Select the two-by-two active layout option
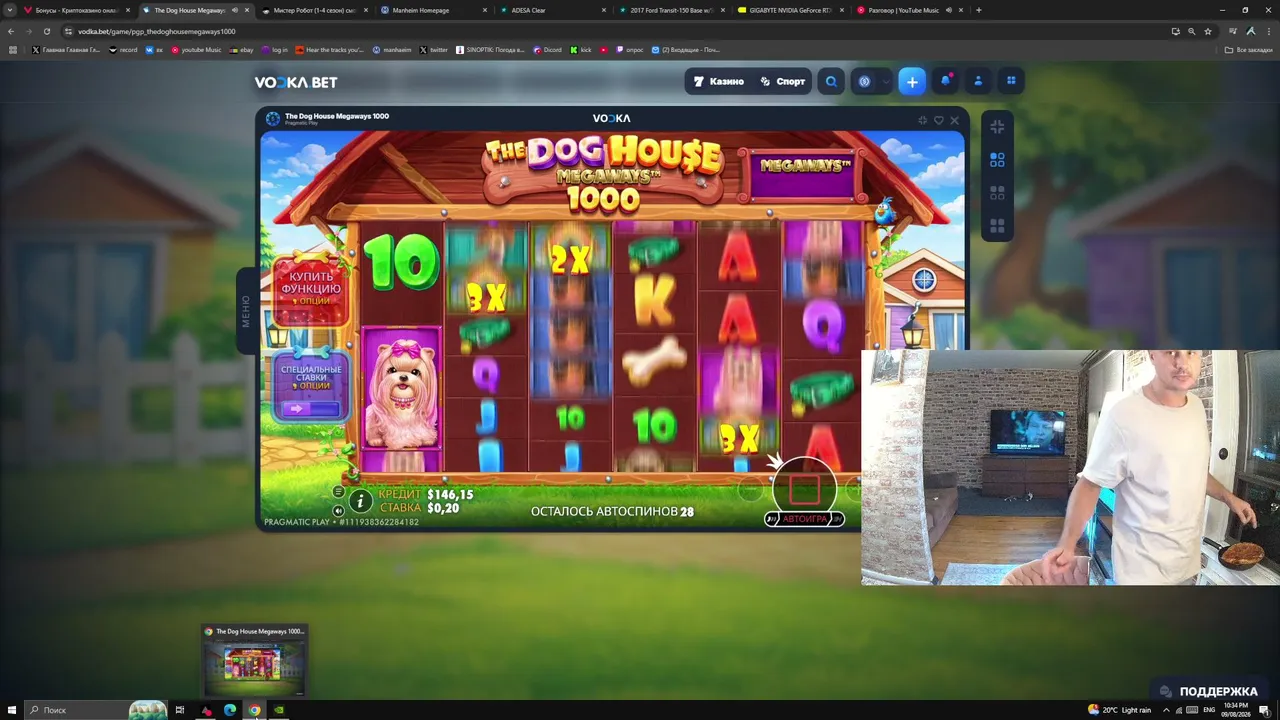 pyautogui.click(x=997, y=160)
